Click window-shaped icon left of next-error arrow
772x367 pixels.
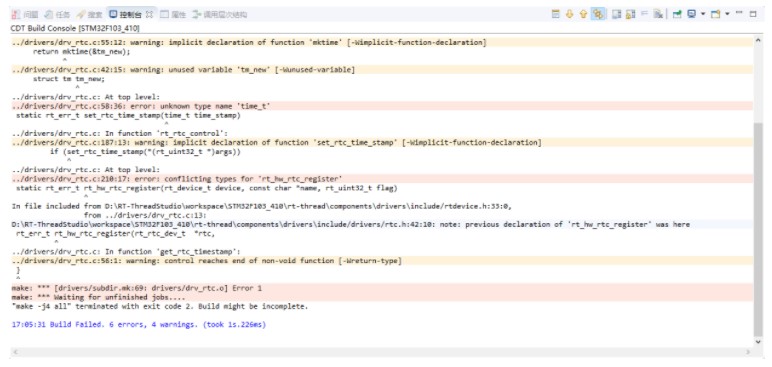[x=556, y=14]
